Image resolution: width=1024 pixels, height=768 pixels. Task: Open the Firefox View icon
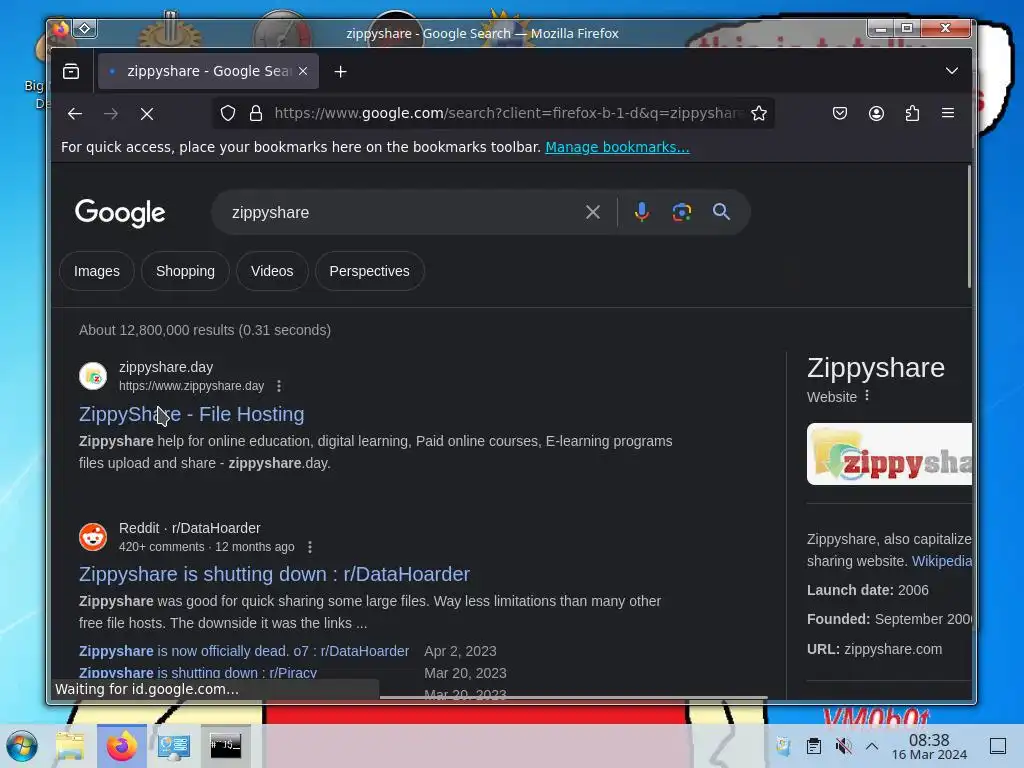pyautogui.click(x=71, y=71)
